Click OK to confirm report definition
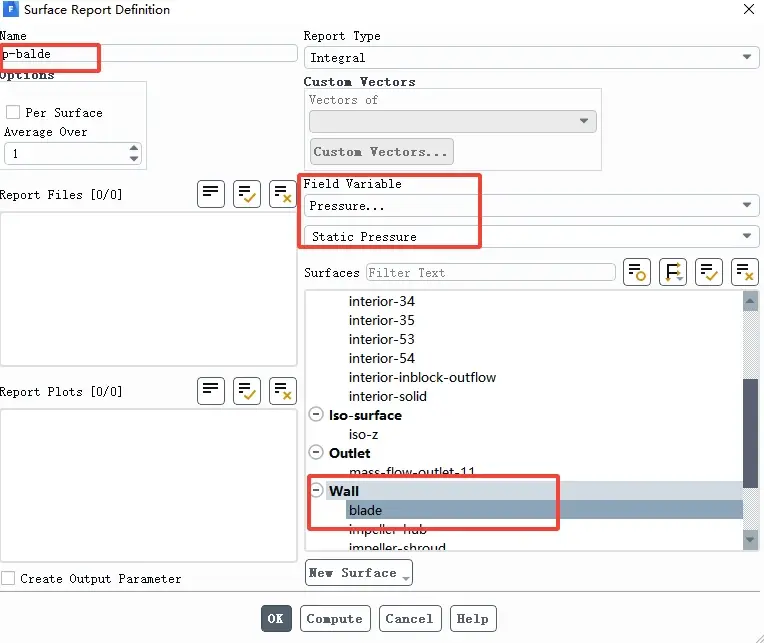 coord(276,618)
